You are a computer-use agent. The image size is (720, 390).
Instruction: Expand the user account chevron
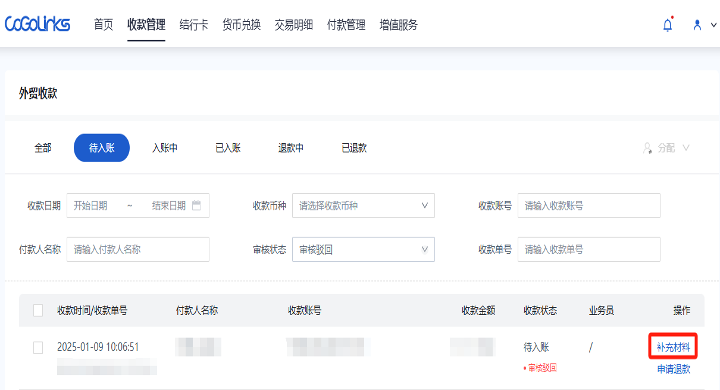(x=714, y=25)
